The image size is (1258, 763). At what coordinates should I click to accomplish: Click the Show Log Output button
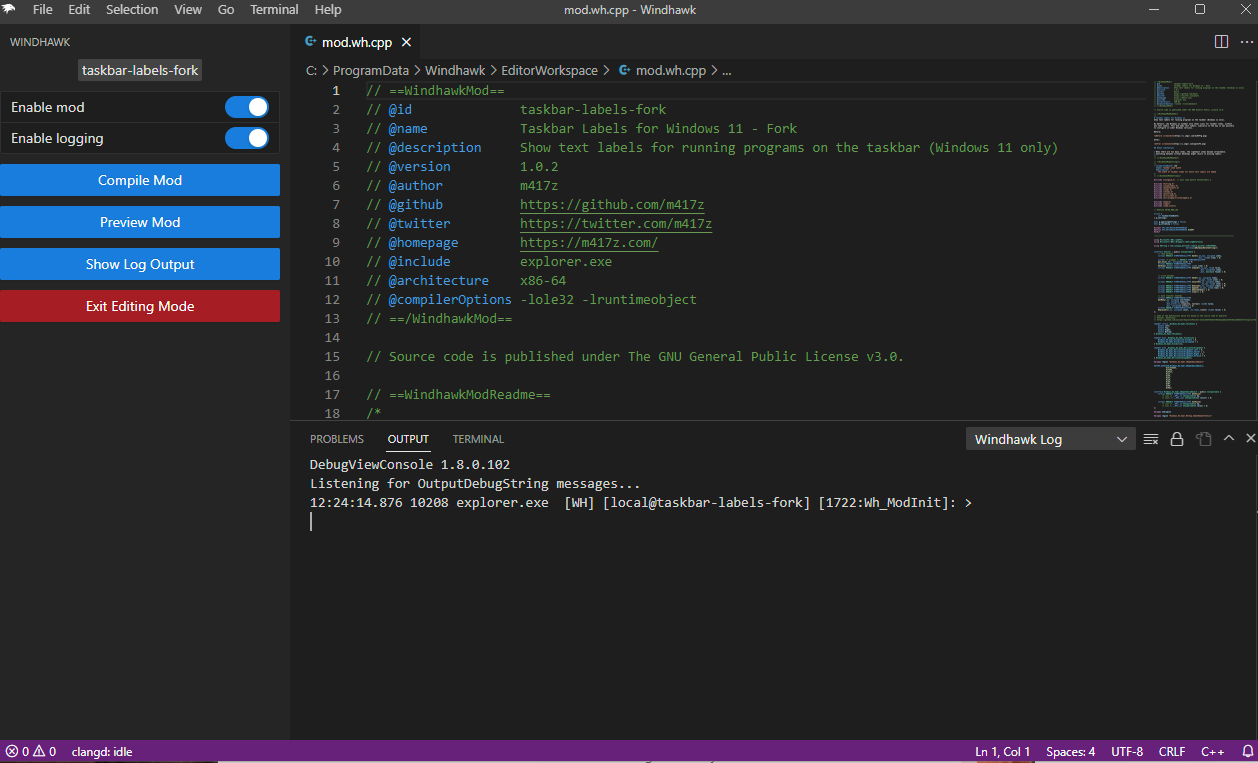pyautogui.click(x=140, y=264)
